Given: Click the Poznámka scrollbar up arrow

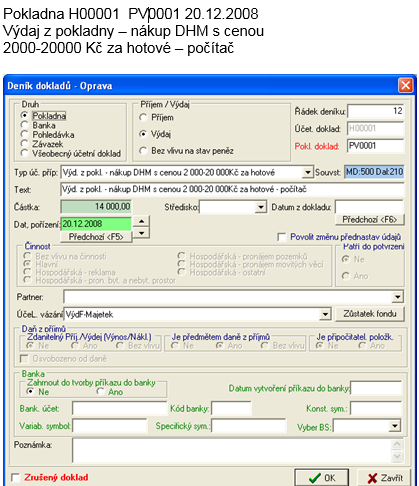Looking at the screenshot, I should (x=397, y=444).
